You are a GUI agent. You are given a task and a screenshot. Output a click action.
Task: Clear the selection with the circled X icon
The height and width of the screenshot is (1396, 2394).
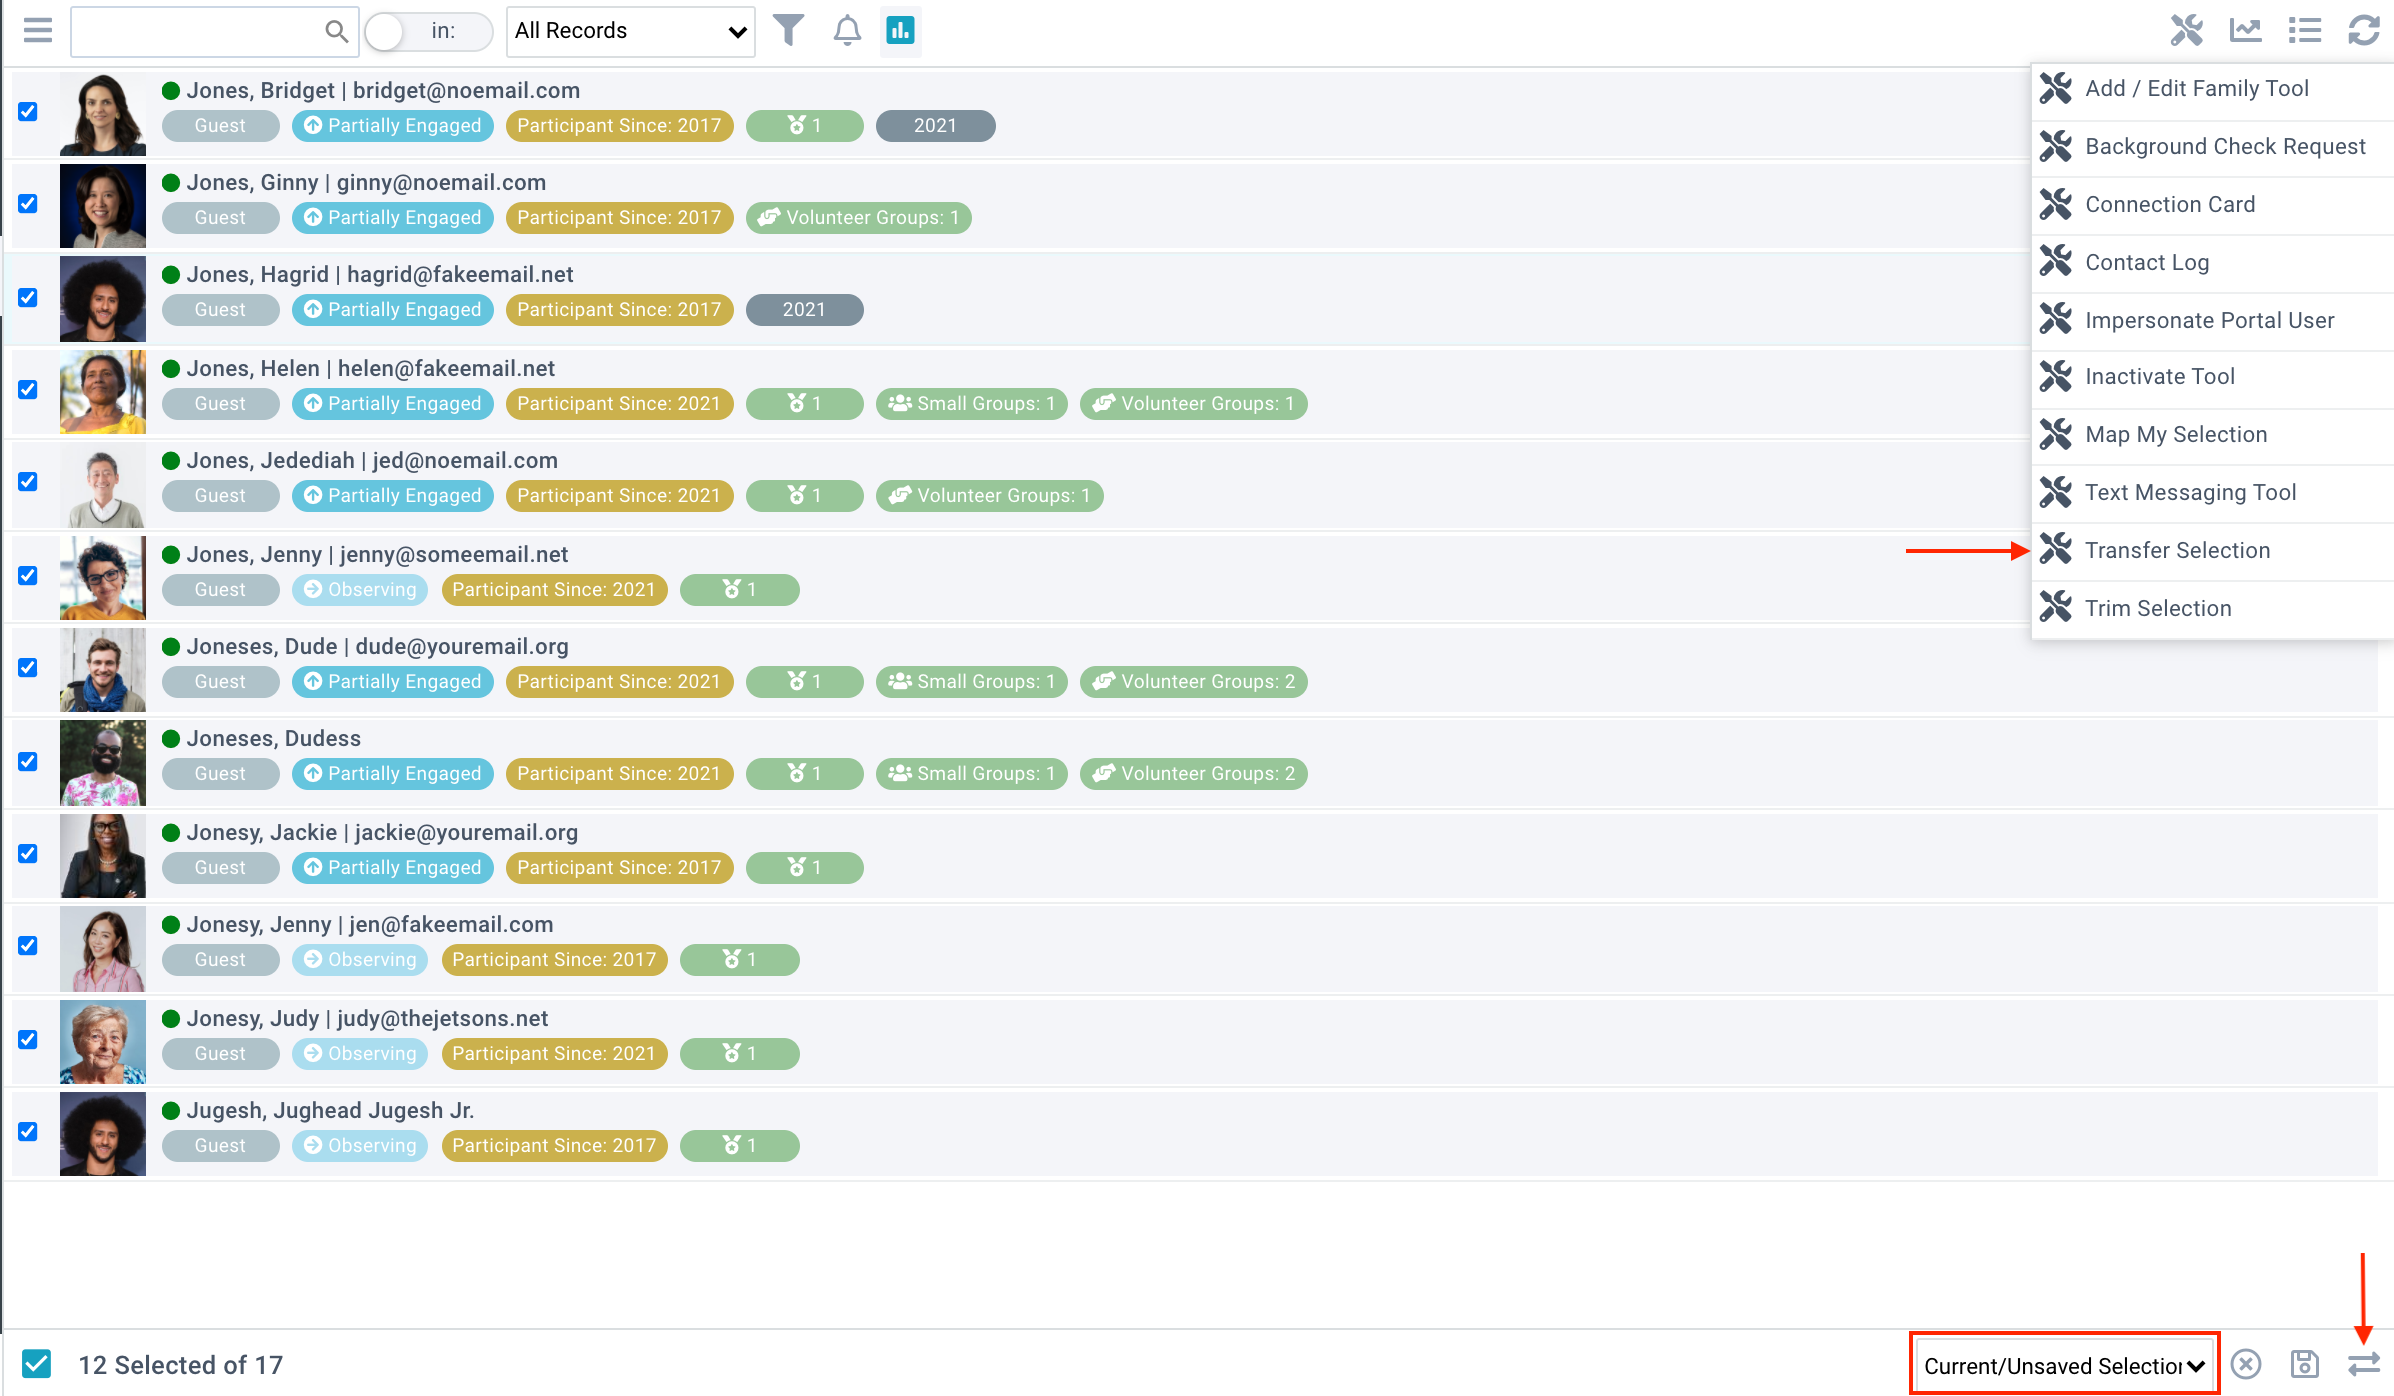point(2246,1364)
